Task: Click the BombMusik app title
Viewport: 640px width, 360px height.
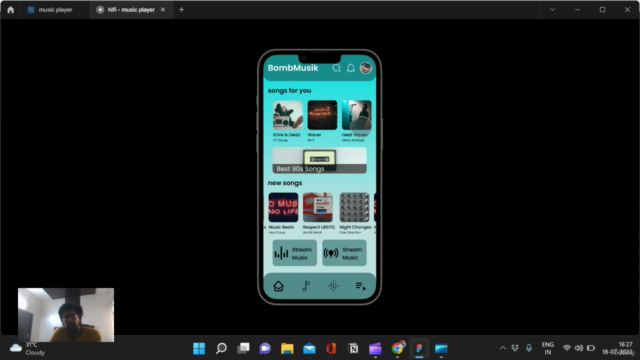Action: 293,68
